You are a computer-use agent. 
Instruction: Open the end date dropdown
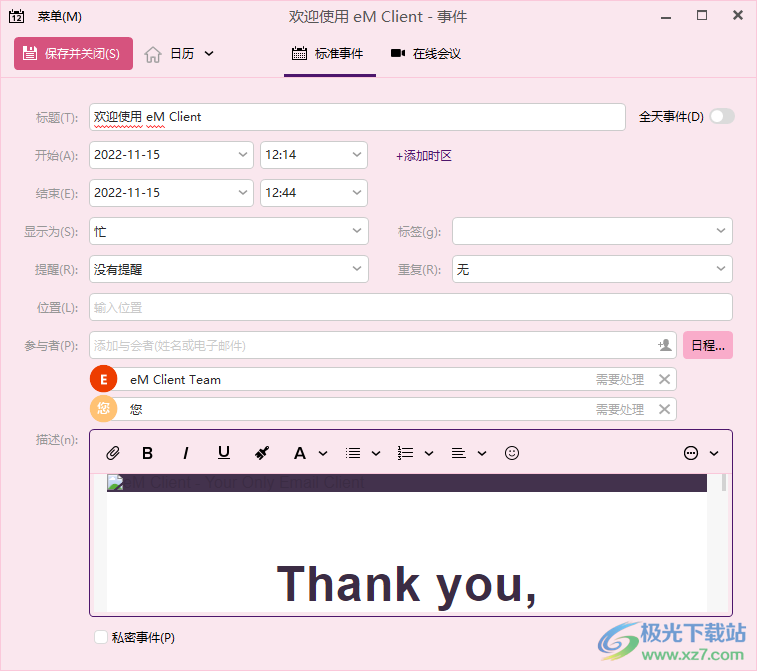click(x=242, y=193)
